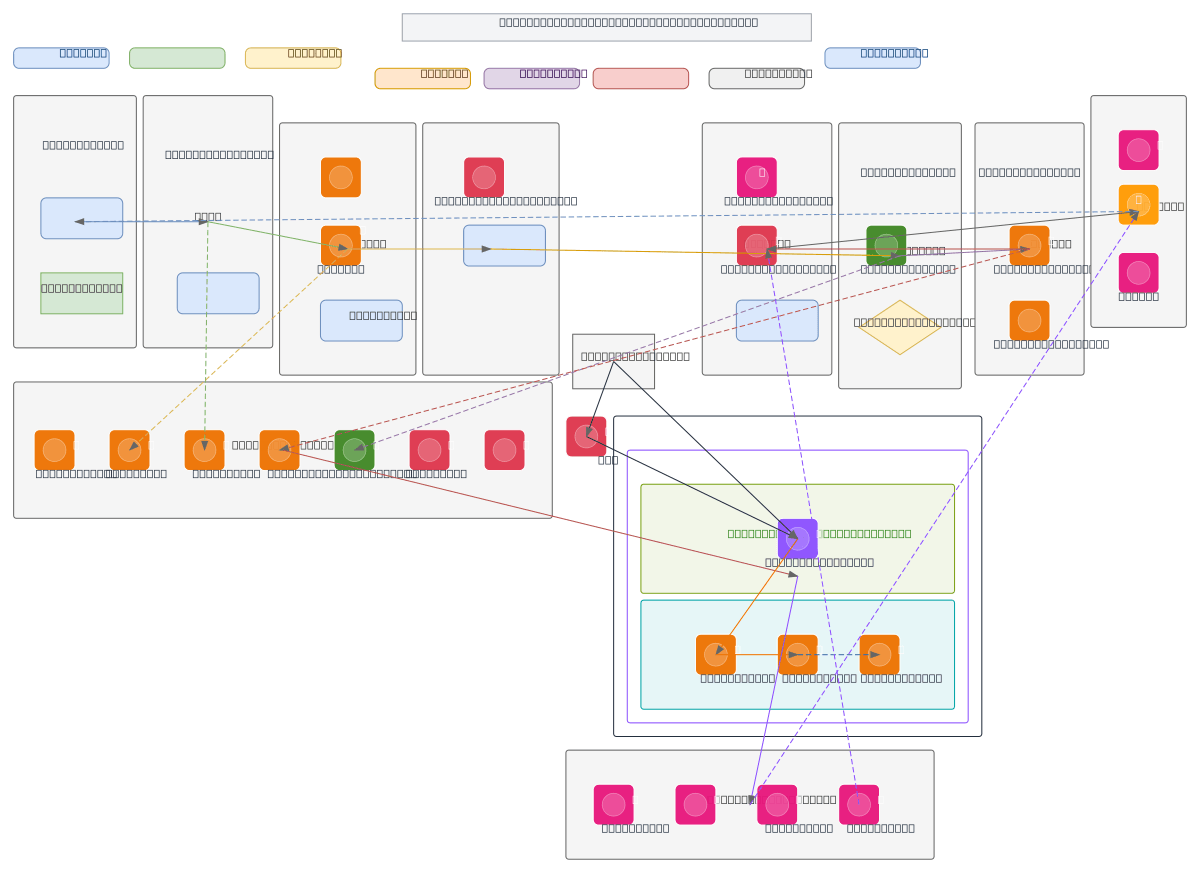Select the leftmost pink icon in the bottom group
Image resolution: width=1200 pixels, height=873 pixels.
click(x=613, y=804)
